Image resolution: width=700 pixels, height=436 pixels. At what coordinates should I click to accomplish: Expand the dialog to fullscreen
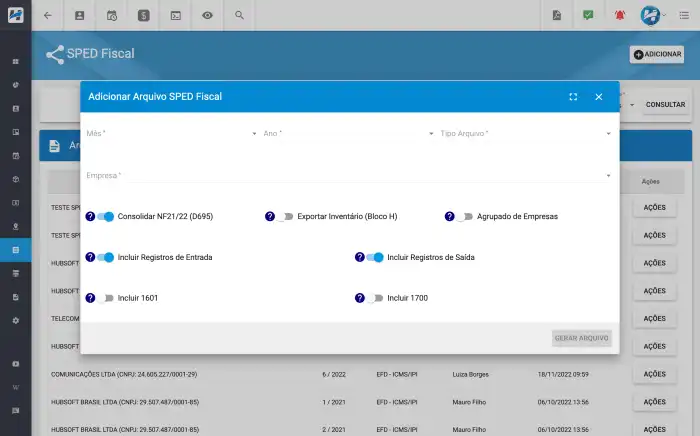573,97
